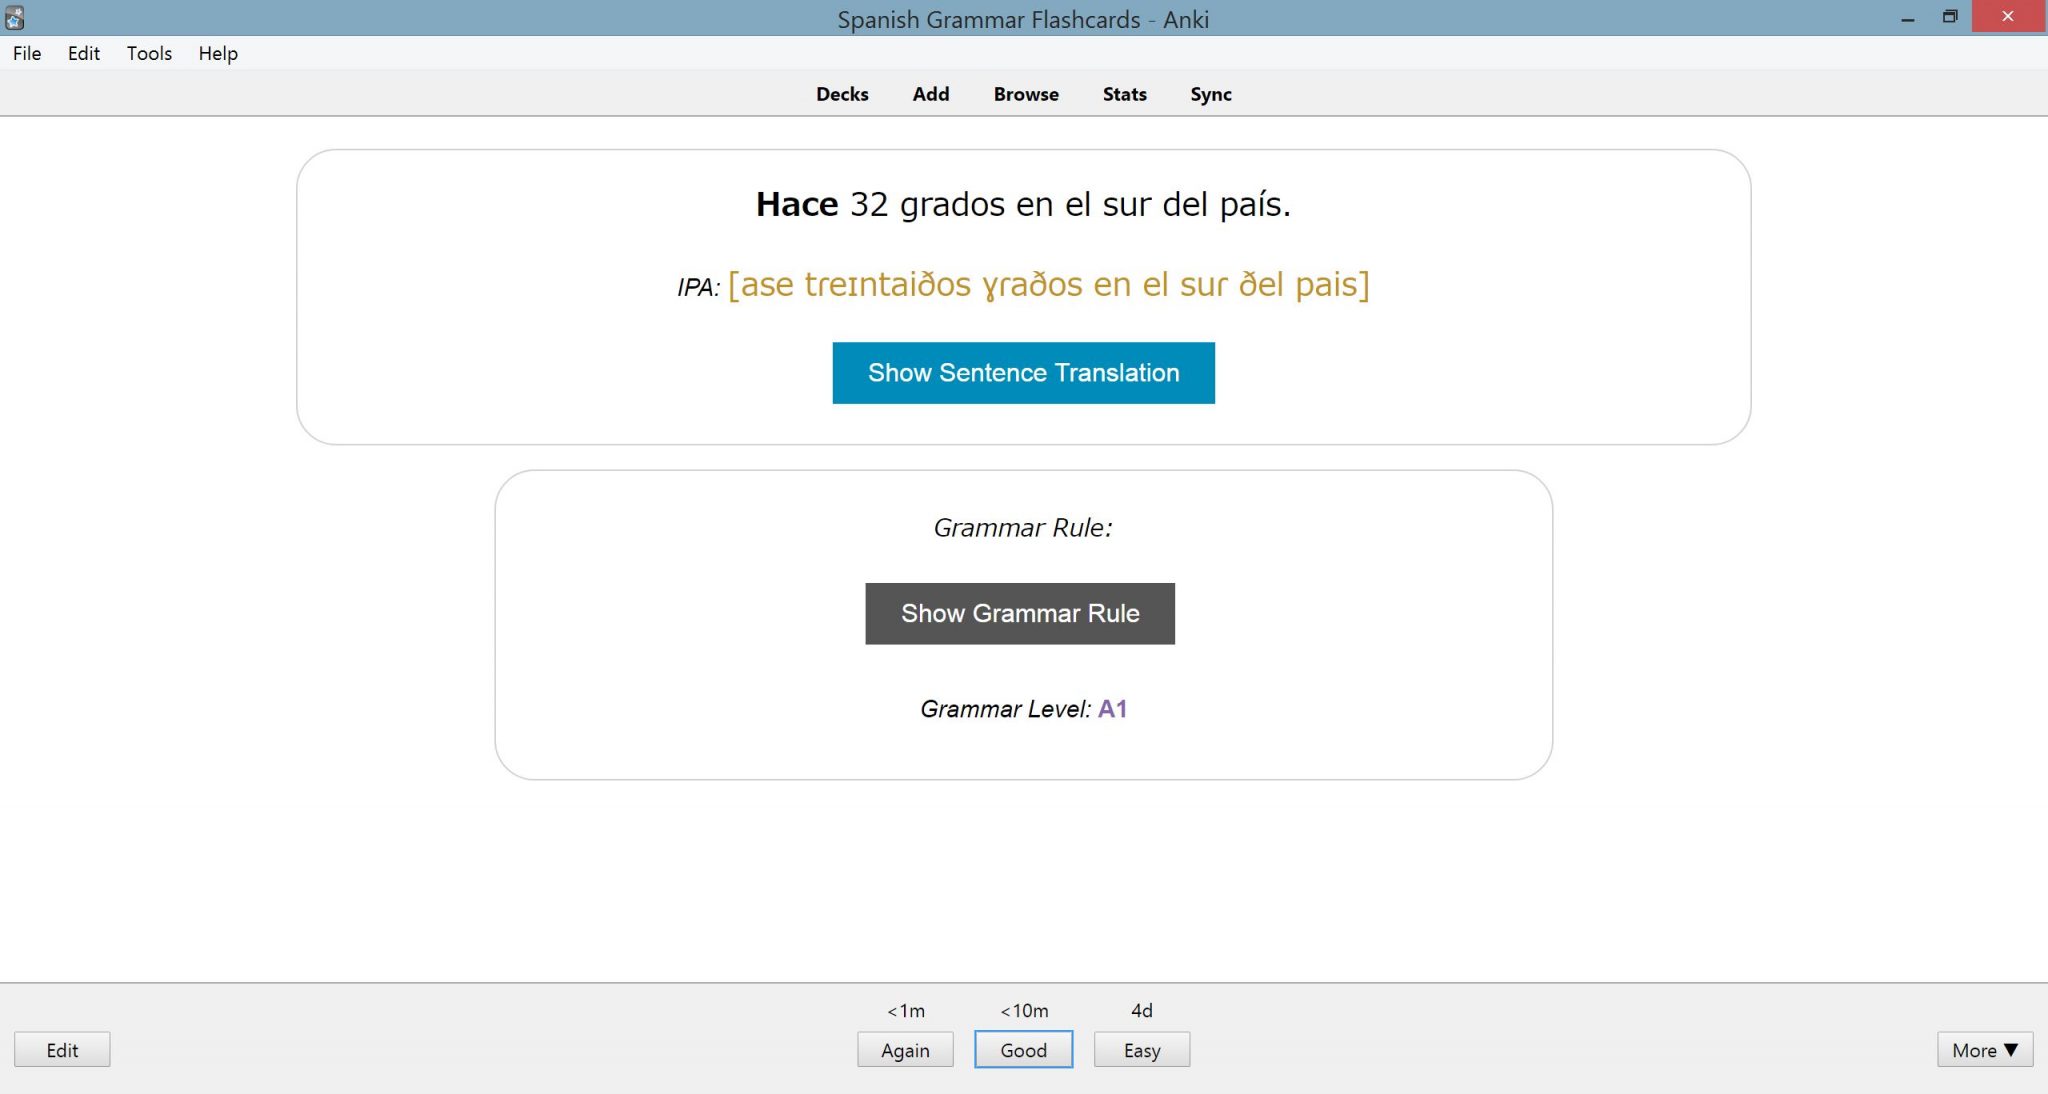The height and width of the screenshot is (1094, 2048).
Task: Start a Sync with AnkiWeb
Action: (1210, 93)
